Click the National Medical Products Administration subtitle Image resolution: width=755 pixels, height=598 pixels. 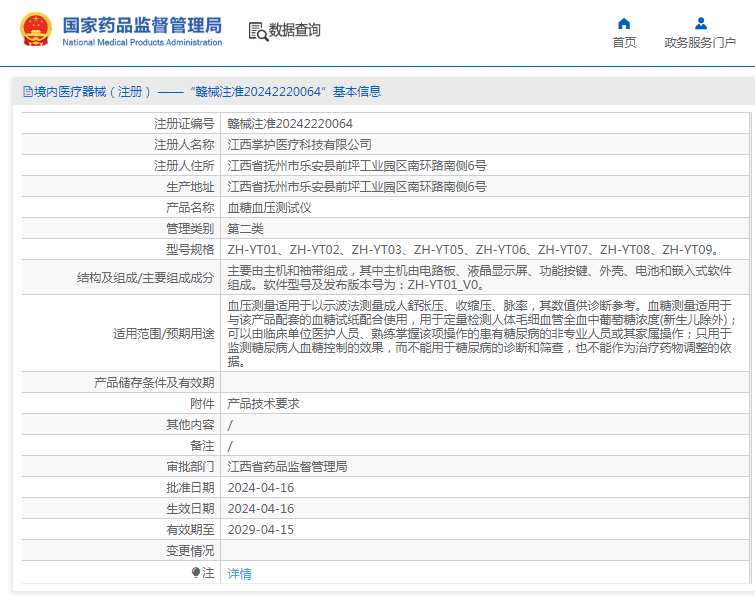pos(142,42)
